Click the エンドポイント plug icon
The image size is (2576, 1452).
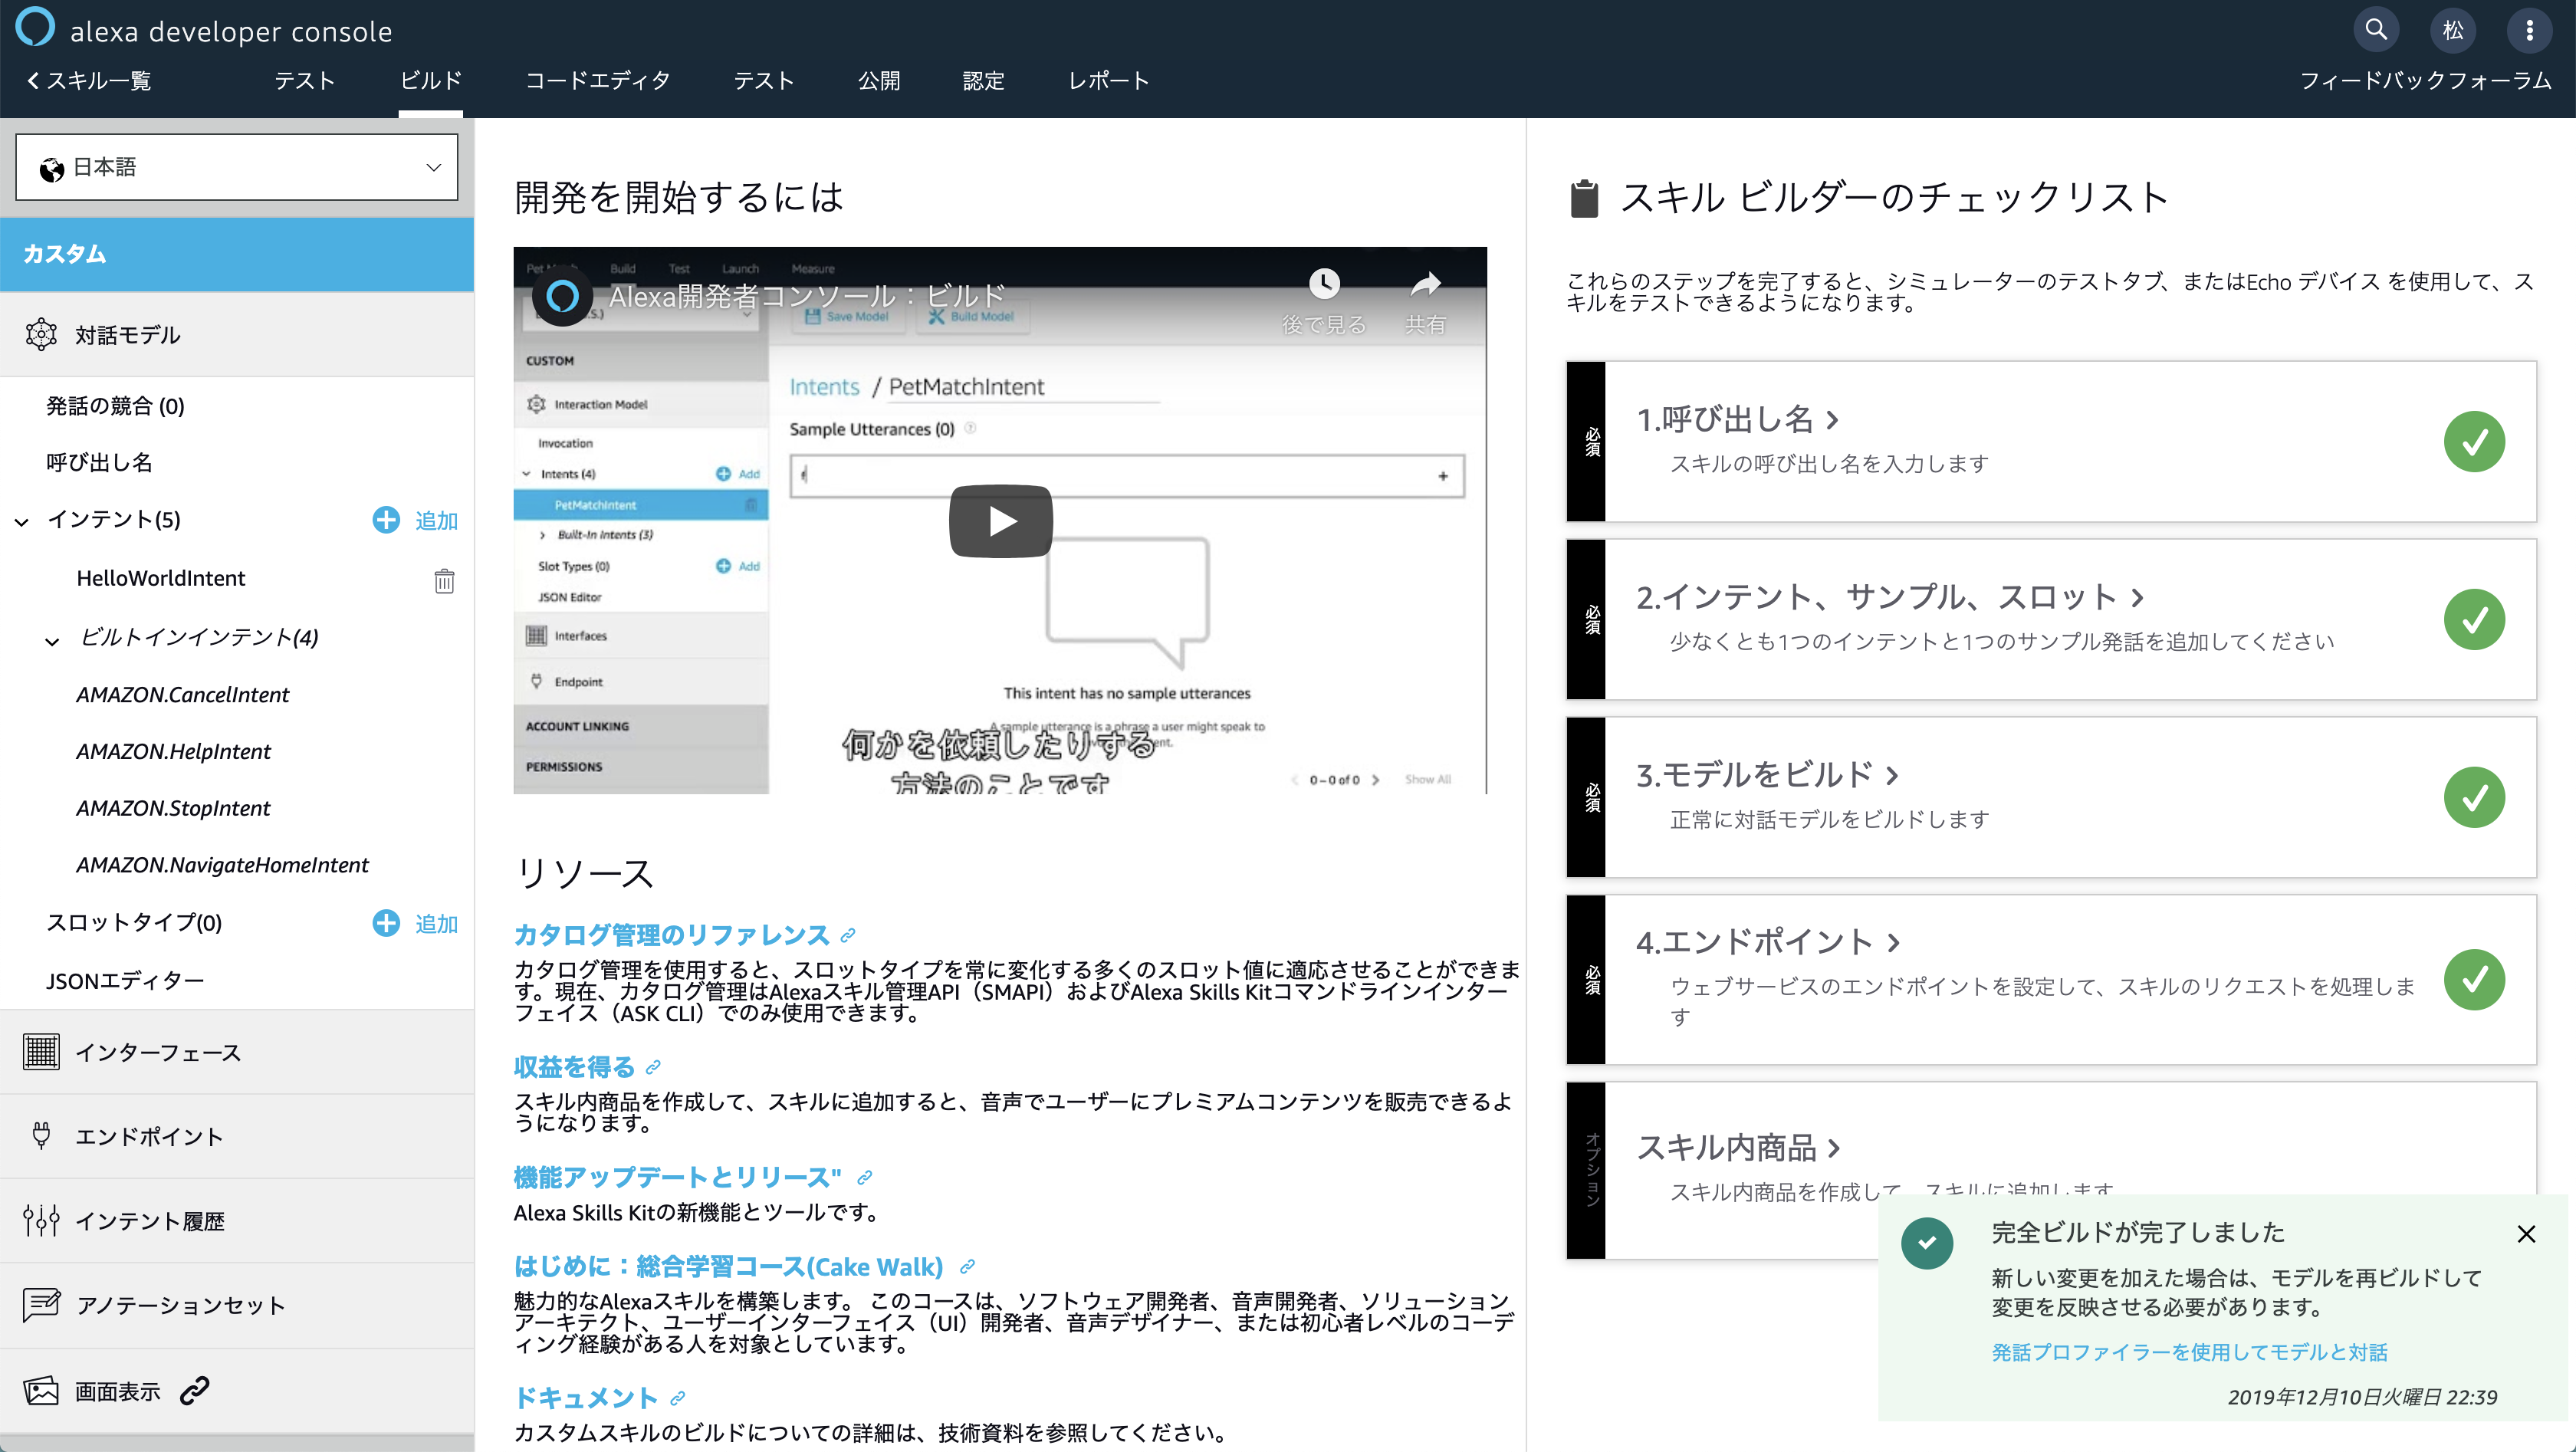pyautogui.click(x=41, y=1135)
